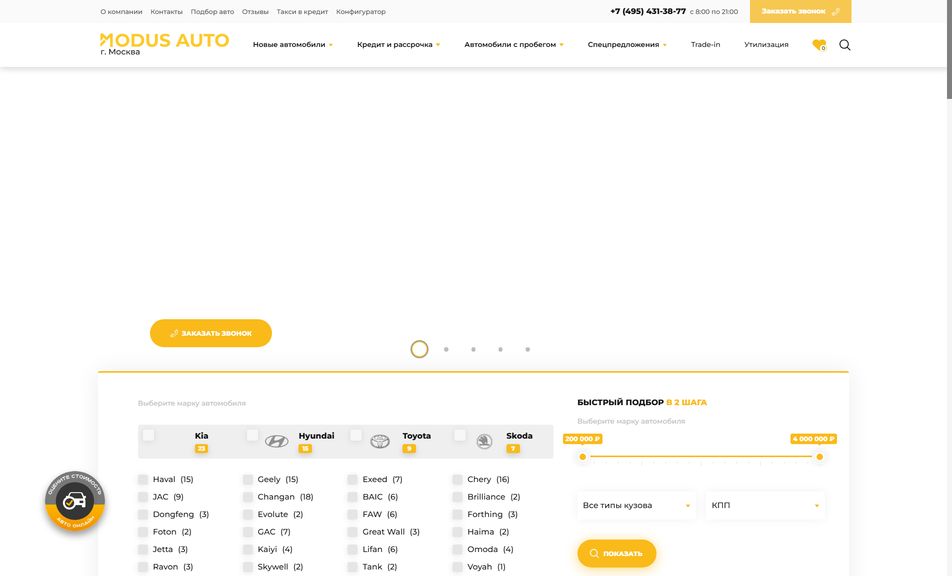This screenshot has height=576, width=952.
Task: Go to the fourth banner slide dot
Action: point(500,350)
